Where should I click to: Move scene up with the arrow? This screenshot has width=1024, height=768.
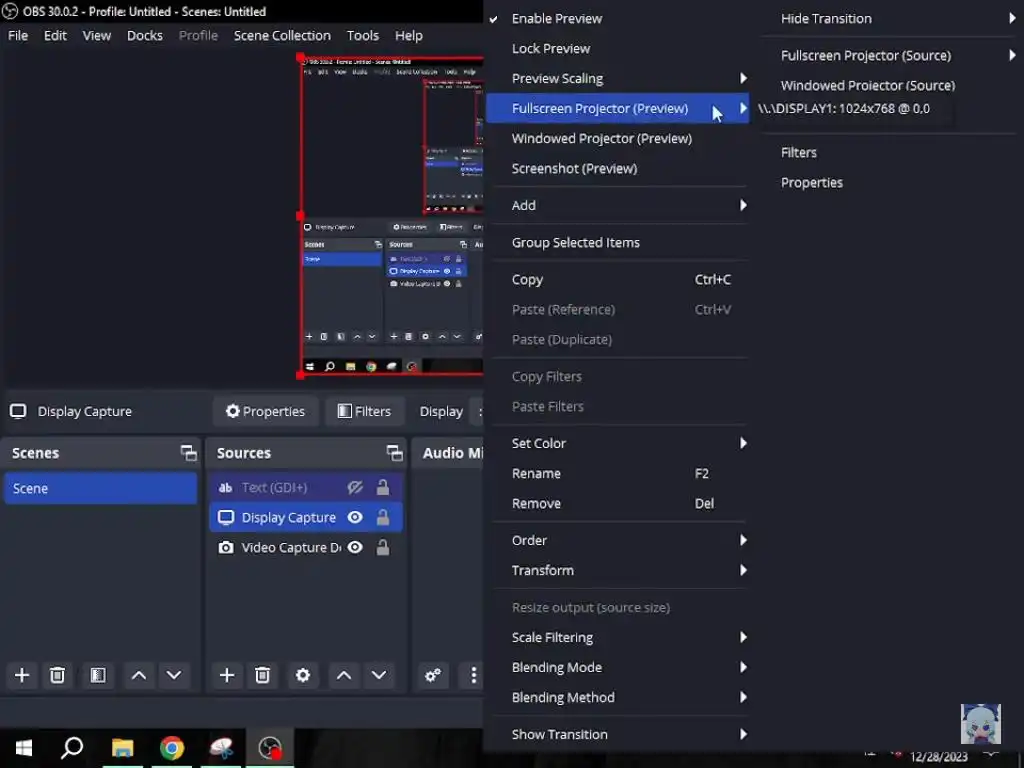139,675
